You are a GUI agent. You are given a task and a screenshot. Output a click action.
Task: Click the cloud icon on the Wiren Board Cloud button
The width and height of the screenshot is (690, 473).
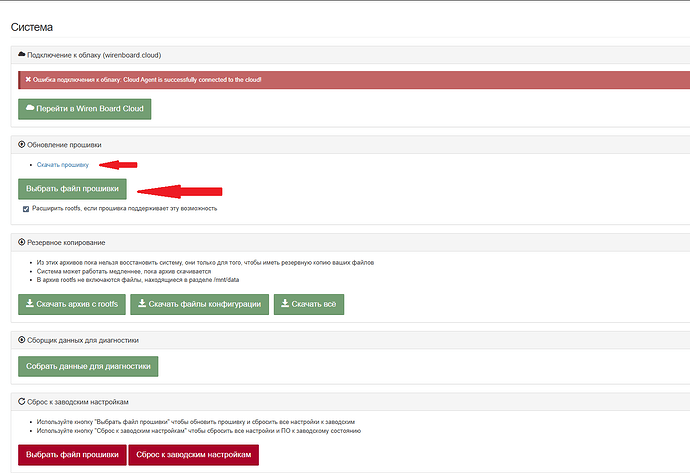[x=31, y=108]
